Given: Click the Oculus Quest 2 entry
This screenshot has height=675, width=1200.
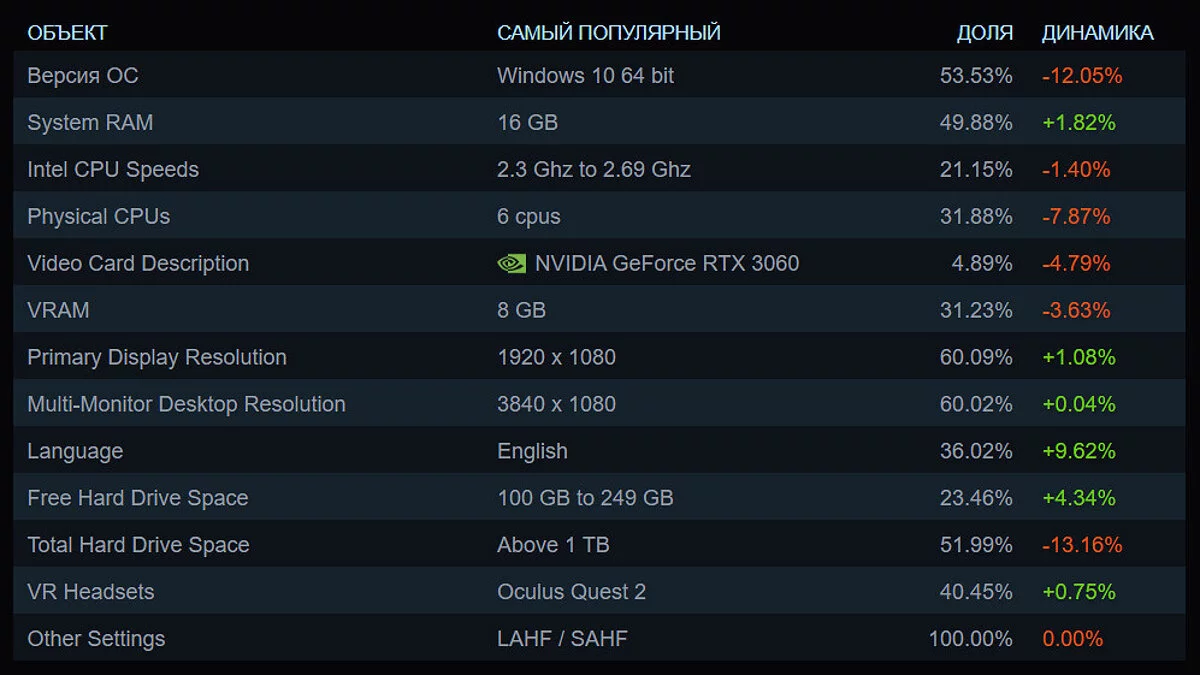Looking at the screenshot, I should [571, 593].
